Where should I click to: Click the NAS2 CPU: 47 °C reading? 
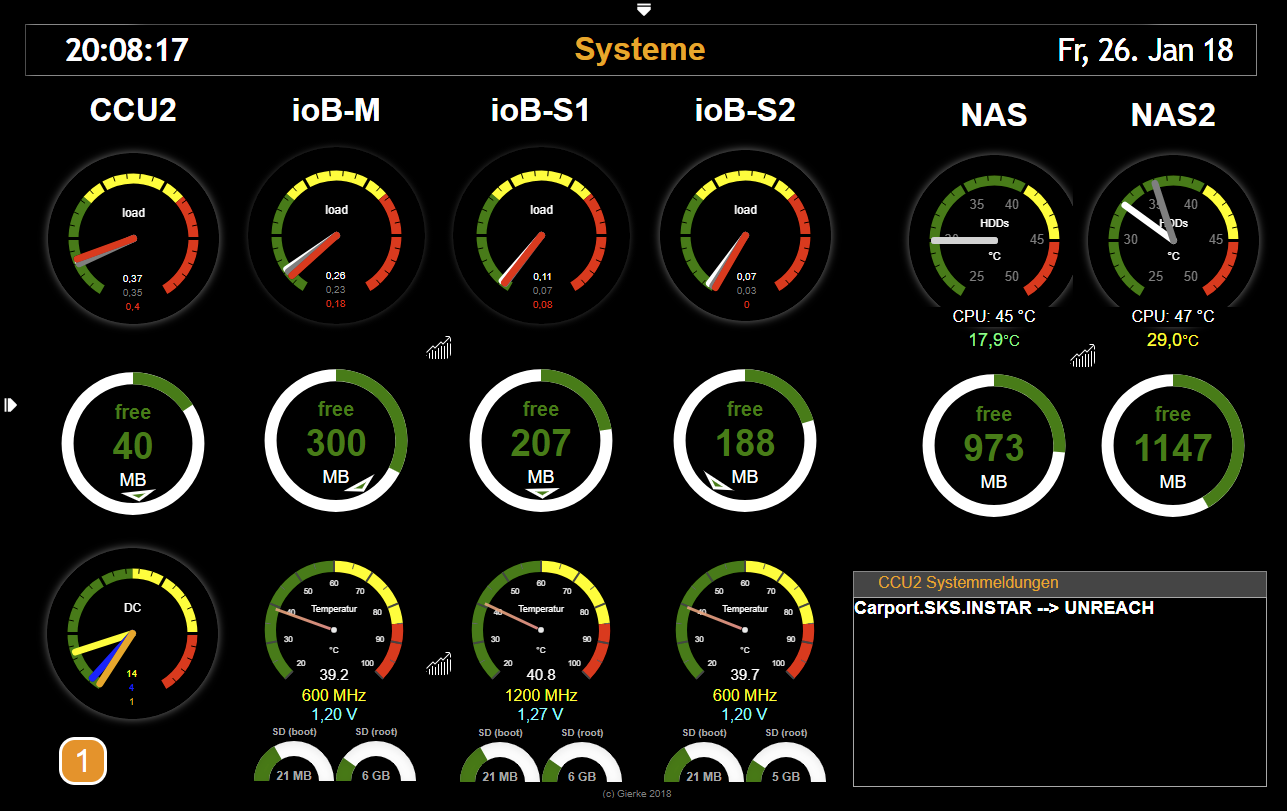coord(1173,316)
